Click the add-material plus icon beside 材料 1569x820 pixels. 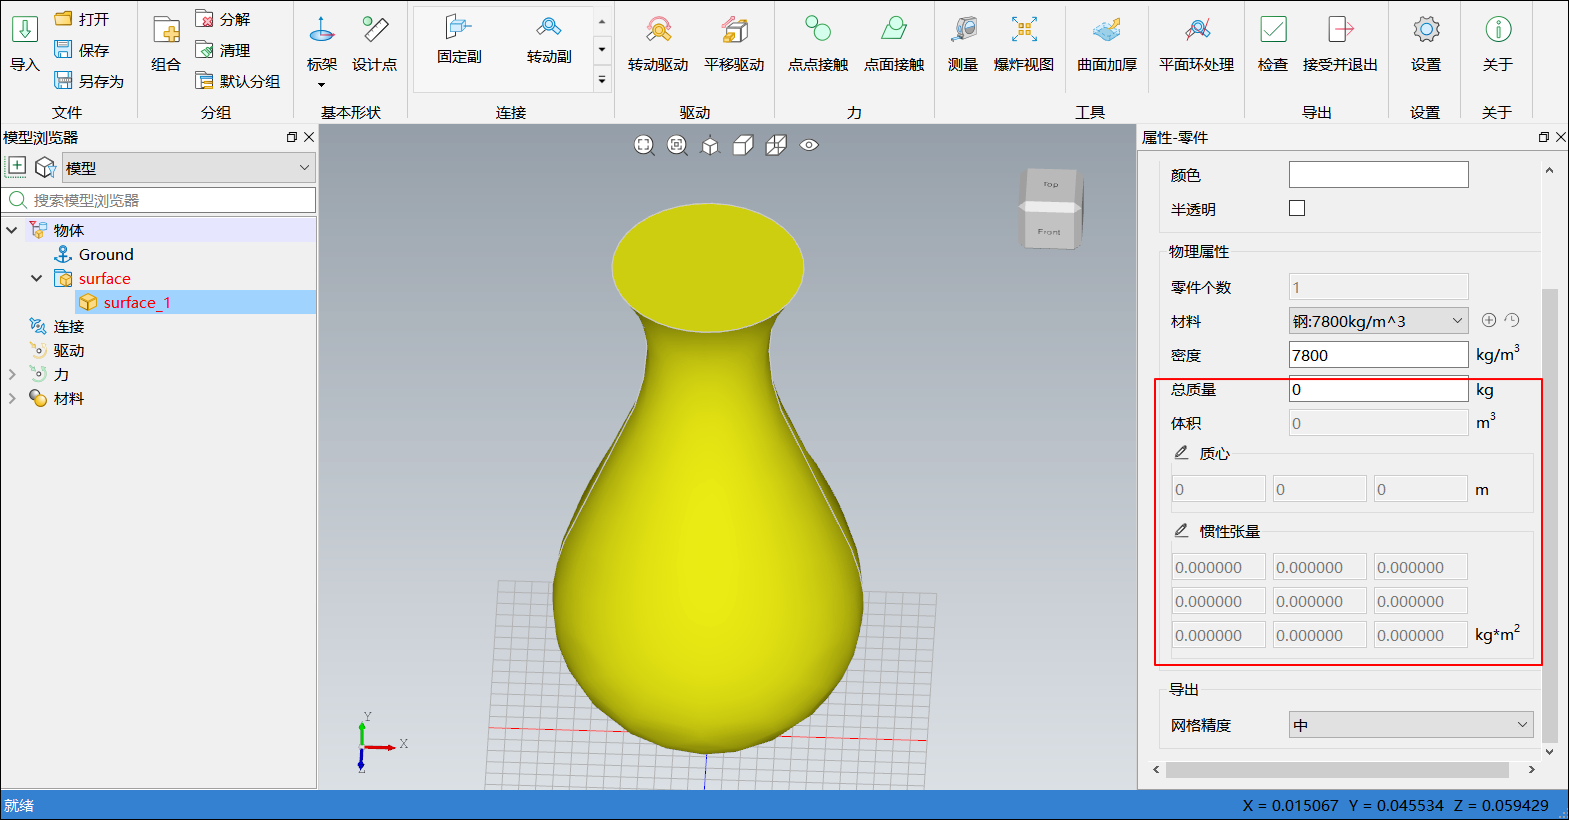coord(1489,320)
